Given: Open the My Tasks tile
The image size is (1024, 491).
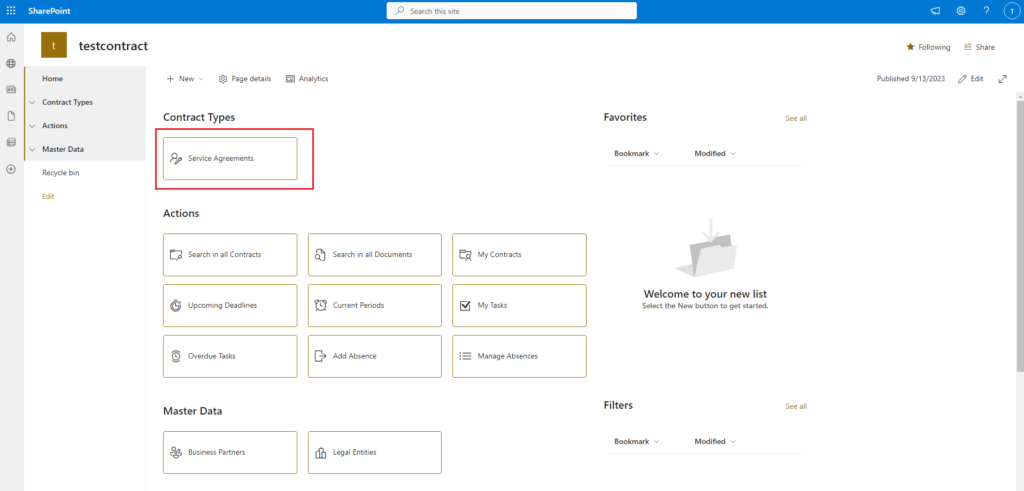Looking at the screenshot, I should (519, 305).
